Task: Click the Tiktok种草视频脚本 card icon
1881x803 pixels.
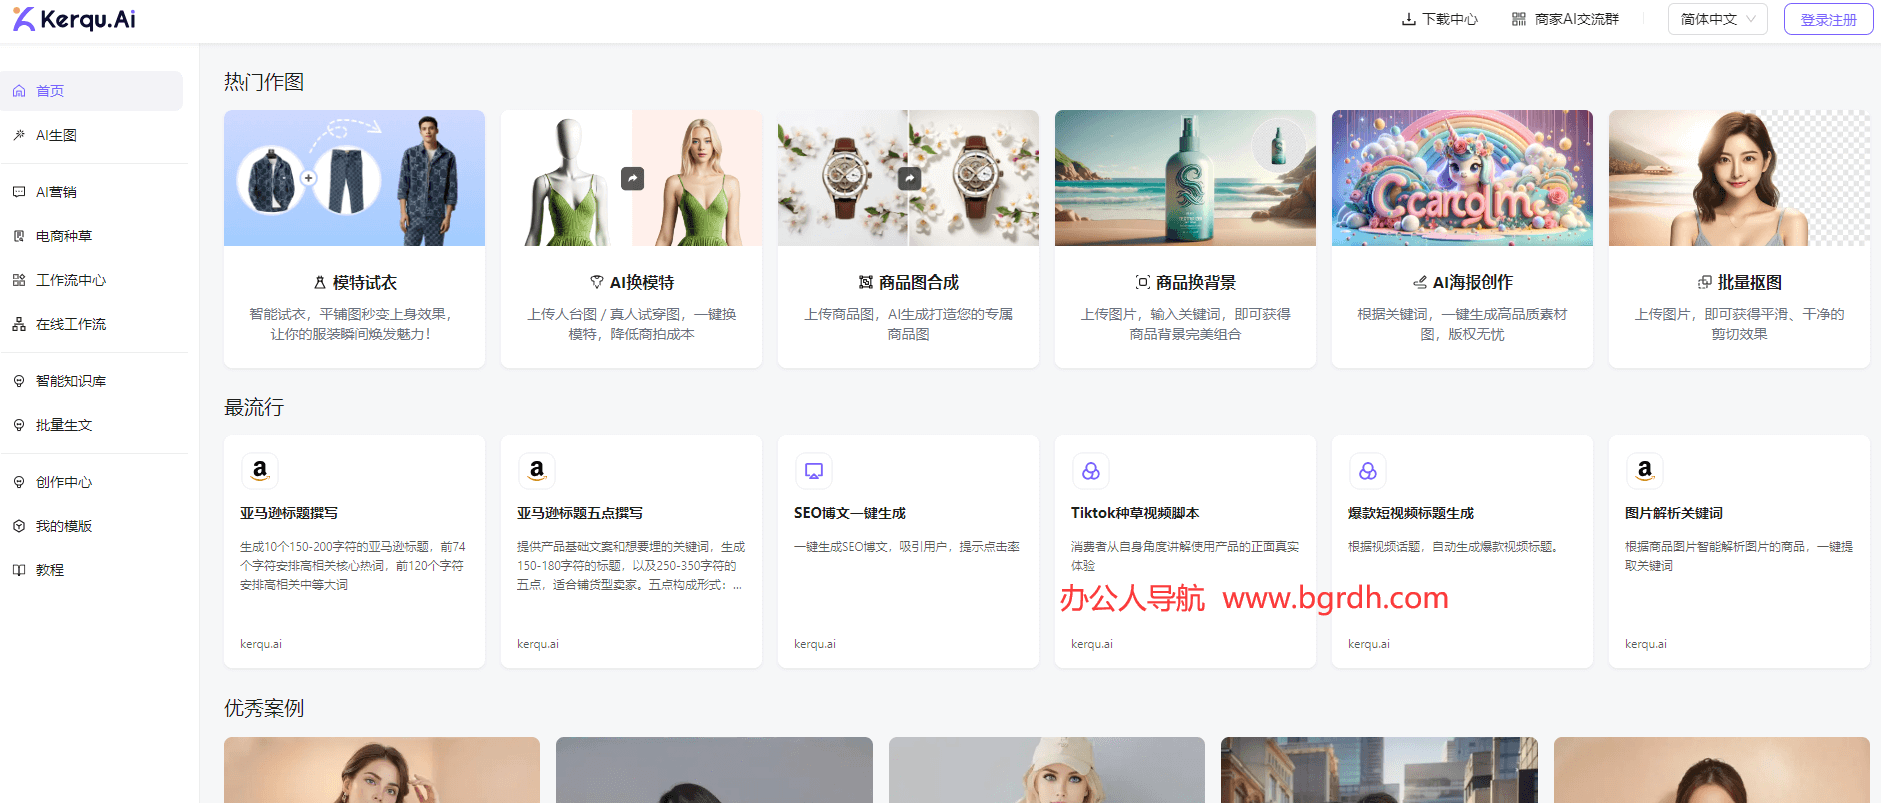Action: [x=1091, y=470]
